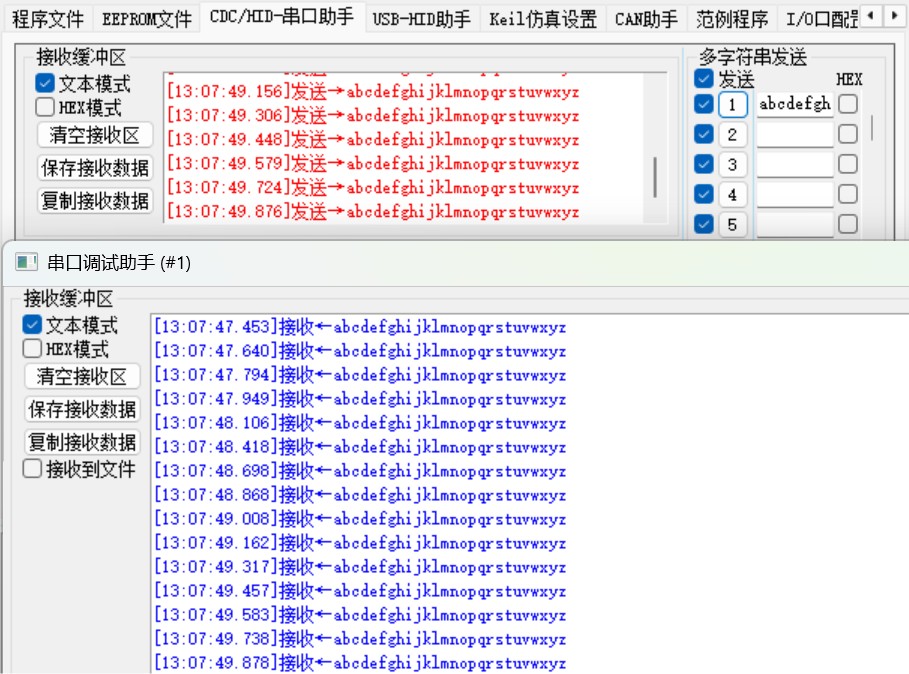Uncheck the send checkbox for string row 1
Image resolution: width=909 pixels, height=674 pixels.
(703, 104)
